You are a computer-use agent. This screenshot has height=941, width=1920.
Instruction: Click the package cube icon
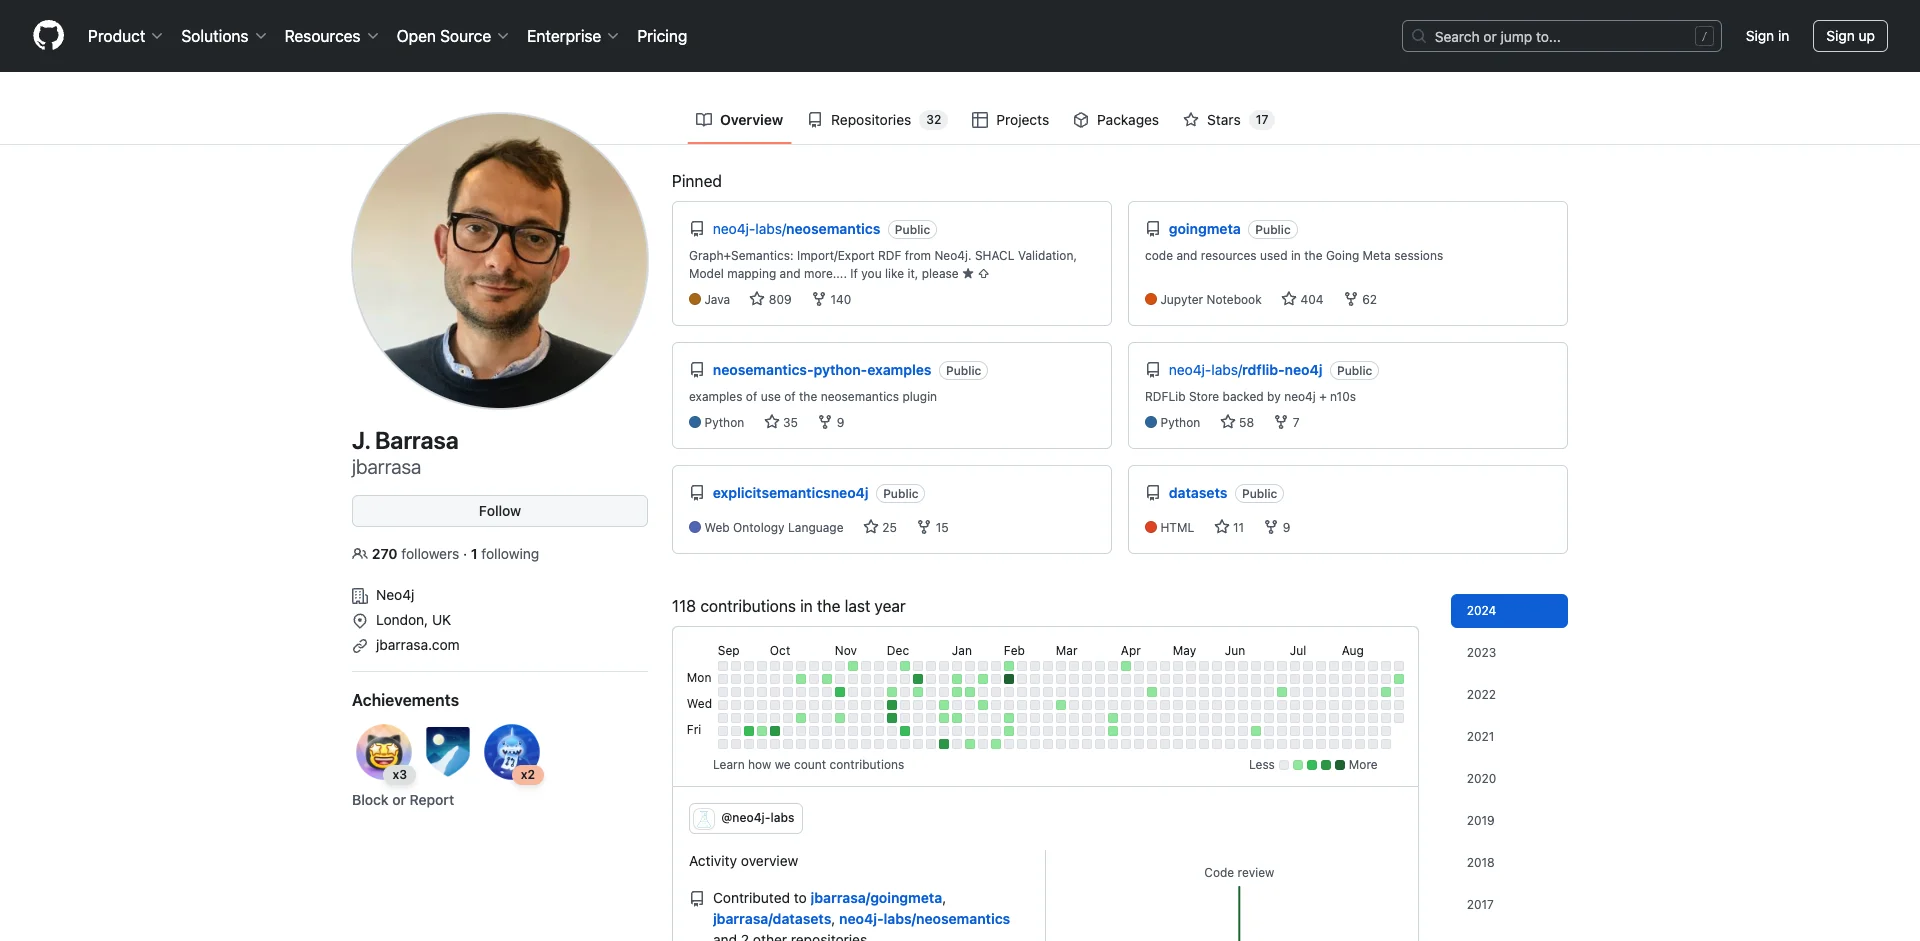pyautogui.click(x=1081, y=120)
